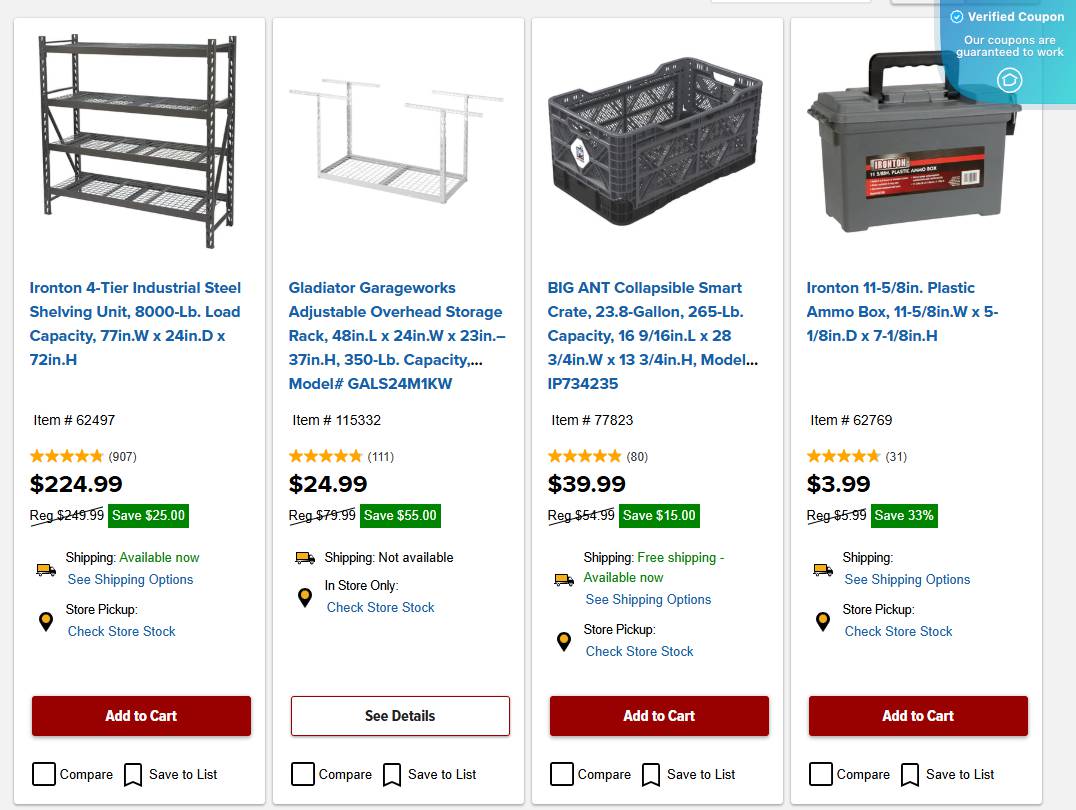Click the star rating for Ironton ammo box

click(844, 456)
